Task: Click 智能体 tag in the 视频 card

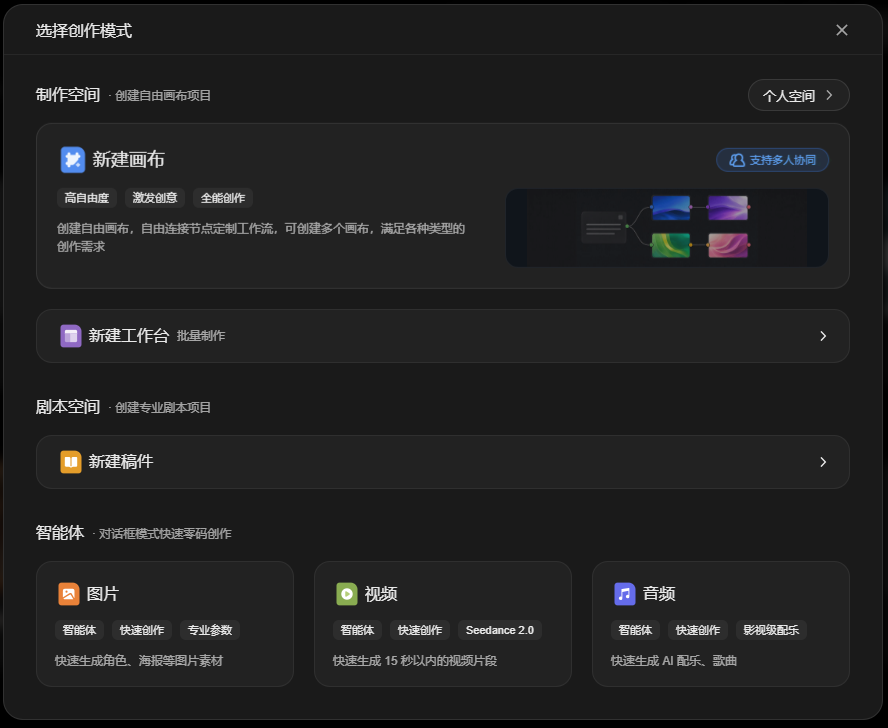Action: (357, 630)
